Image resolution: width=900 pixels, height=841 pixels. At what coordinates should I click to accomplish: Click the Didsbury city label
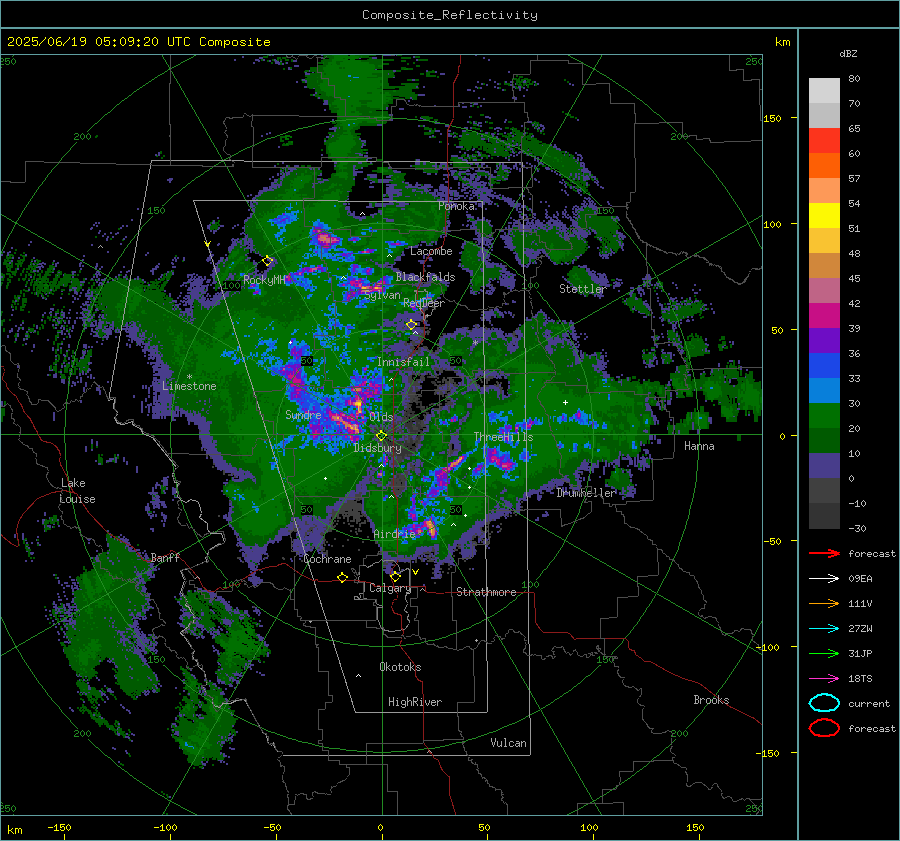(x=377, y=448)
